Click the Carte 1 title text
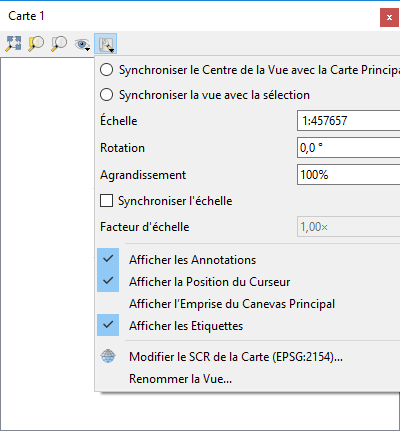This screenshot has height=431, width=400. pos(26,16)
